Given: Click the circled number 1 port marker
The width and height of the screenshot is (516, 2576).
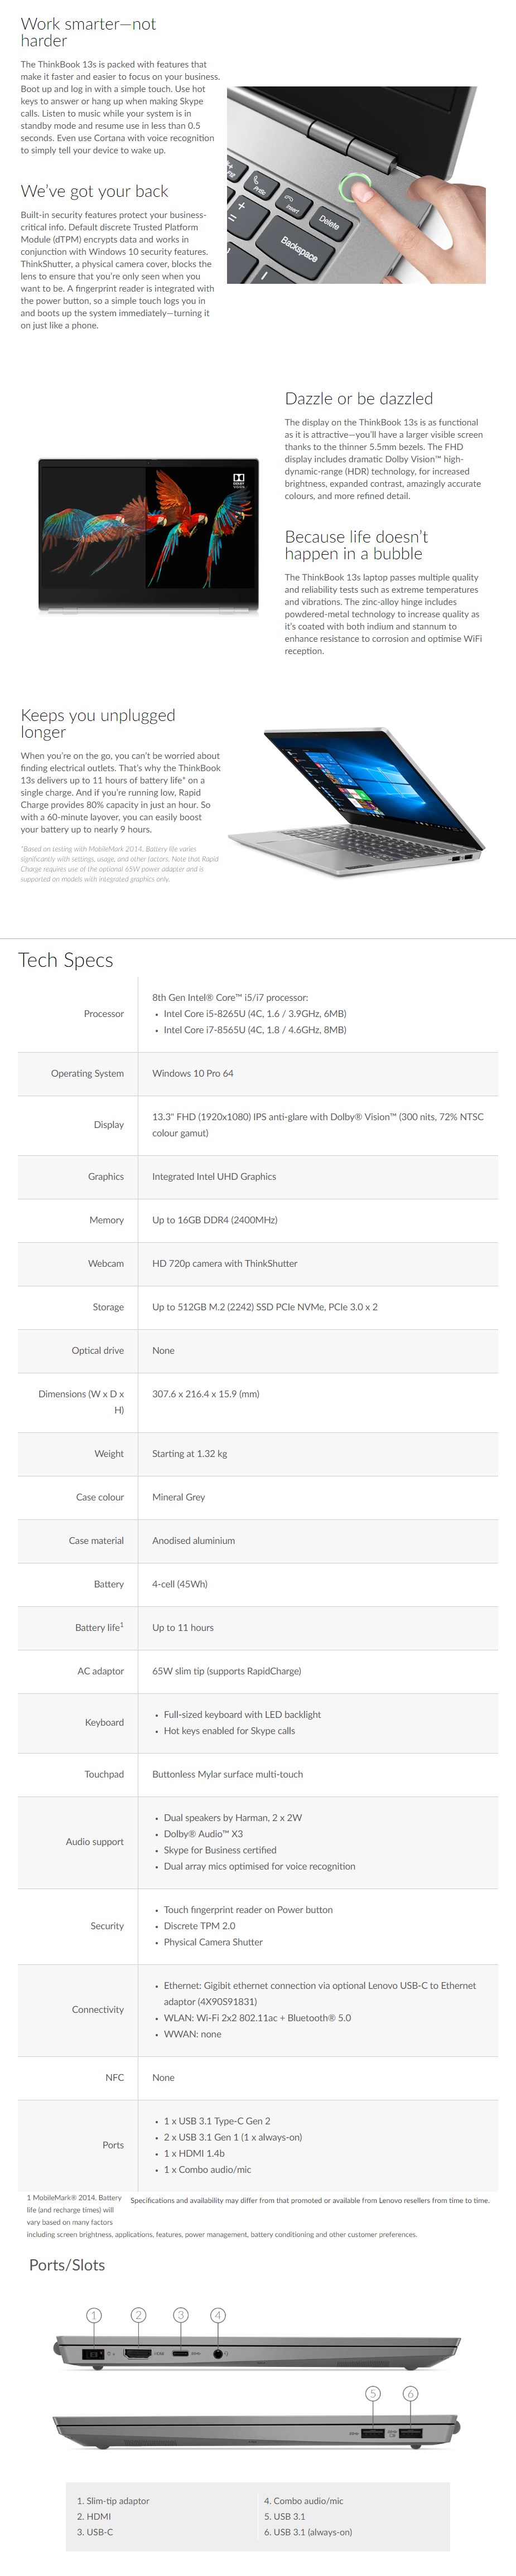Looking at the screenshot, I should [x=94, y=2315].
